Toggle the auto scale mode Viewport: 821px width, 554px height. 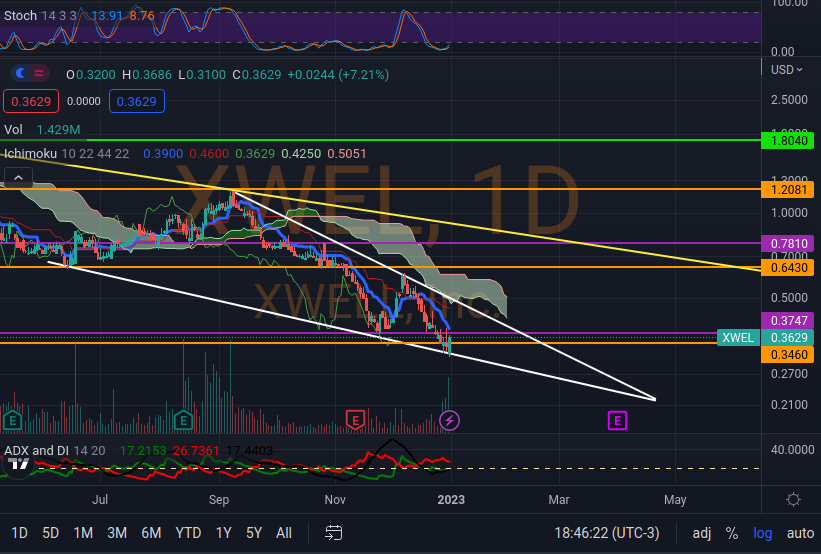pos(800,533)
